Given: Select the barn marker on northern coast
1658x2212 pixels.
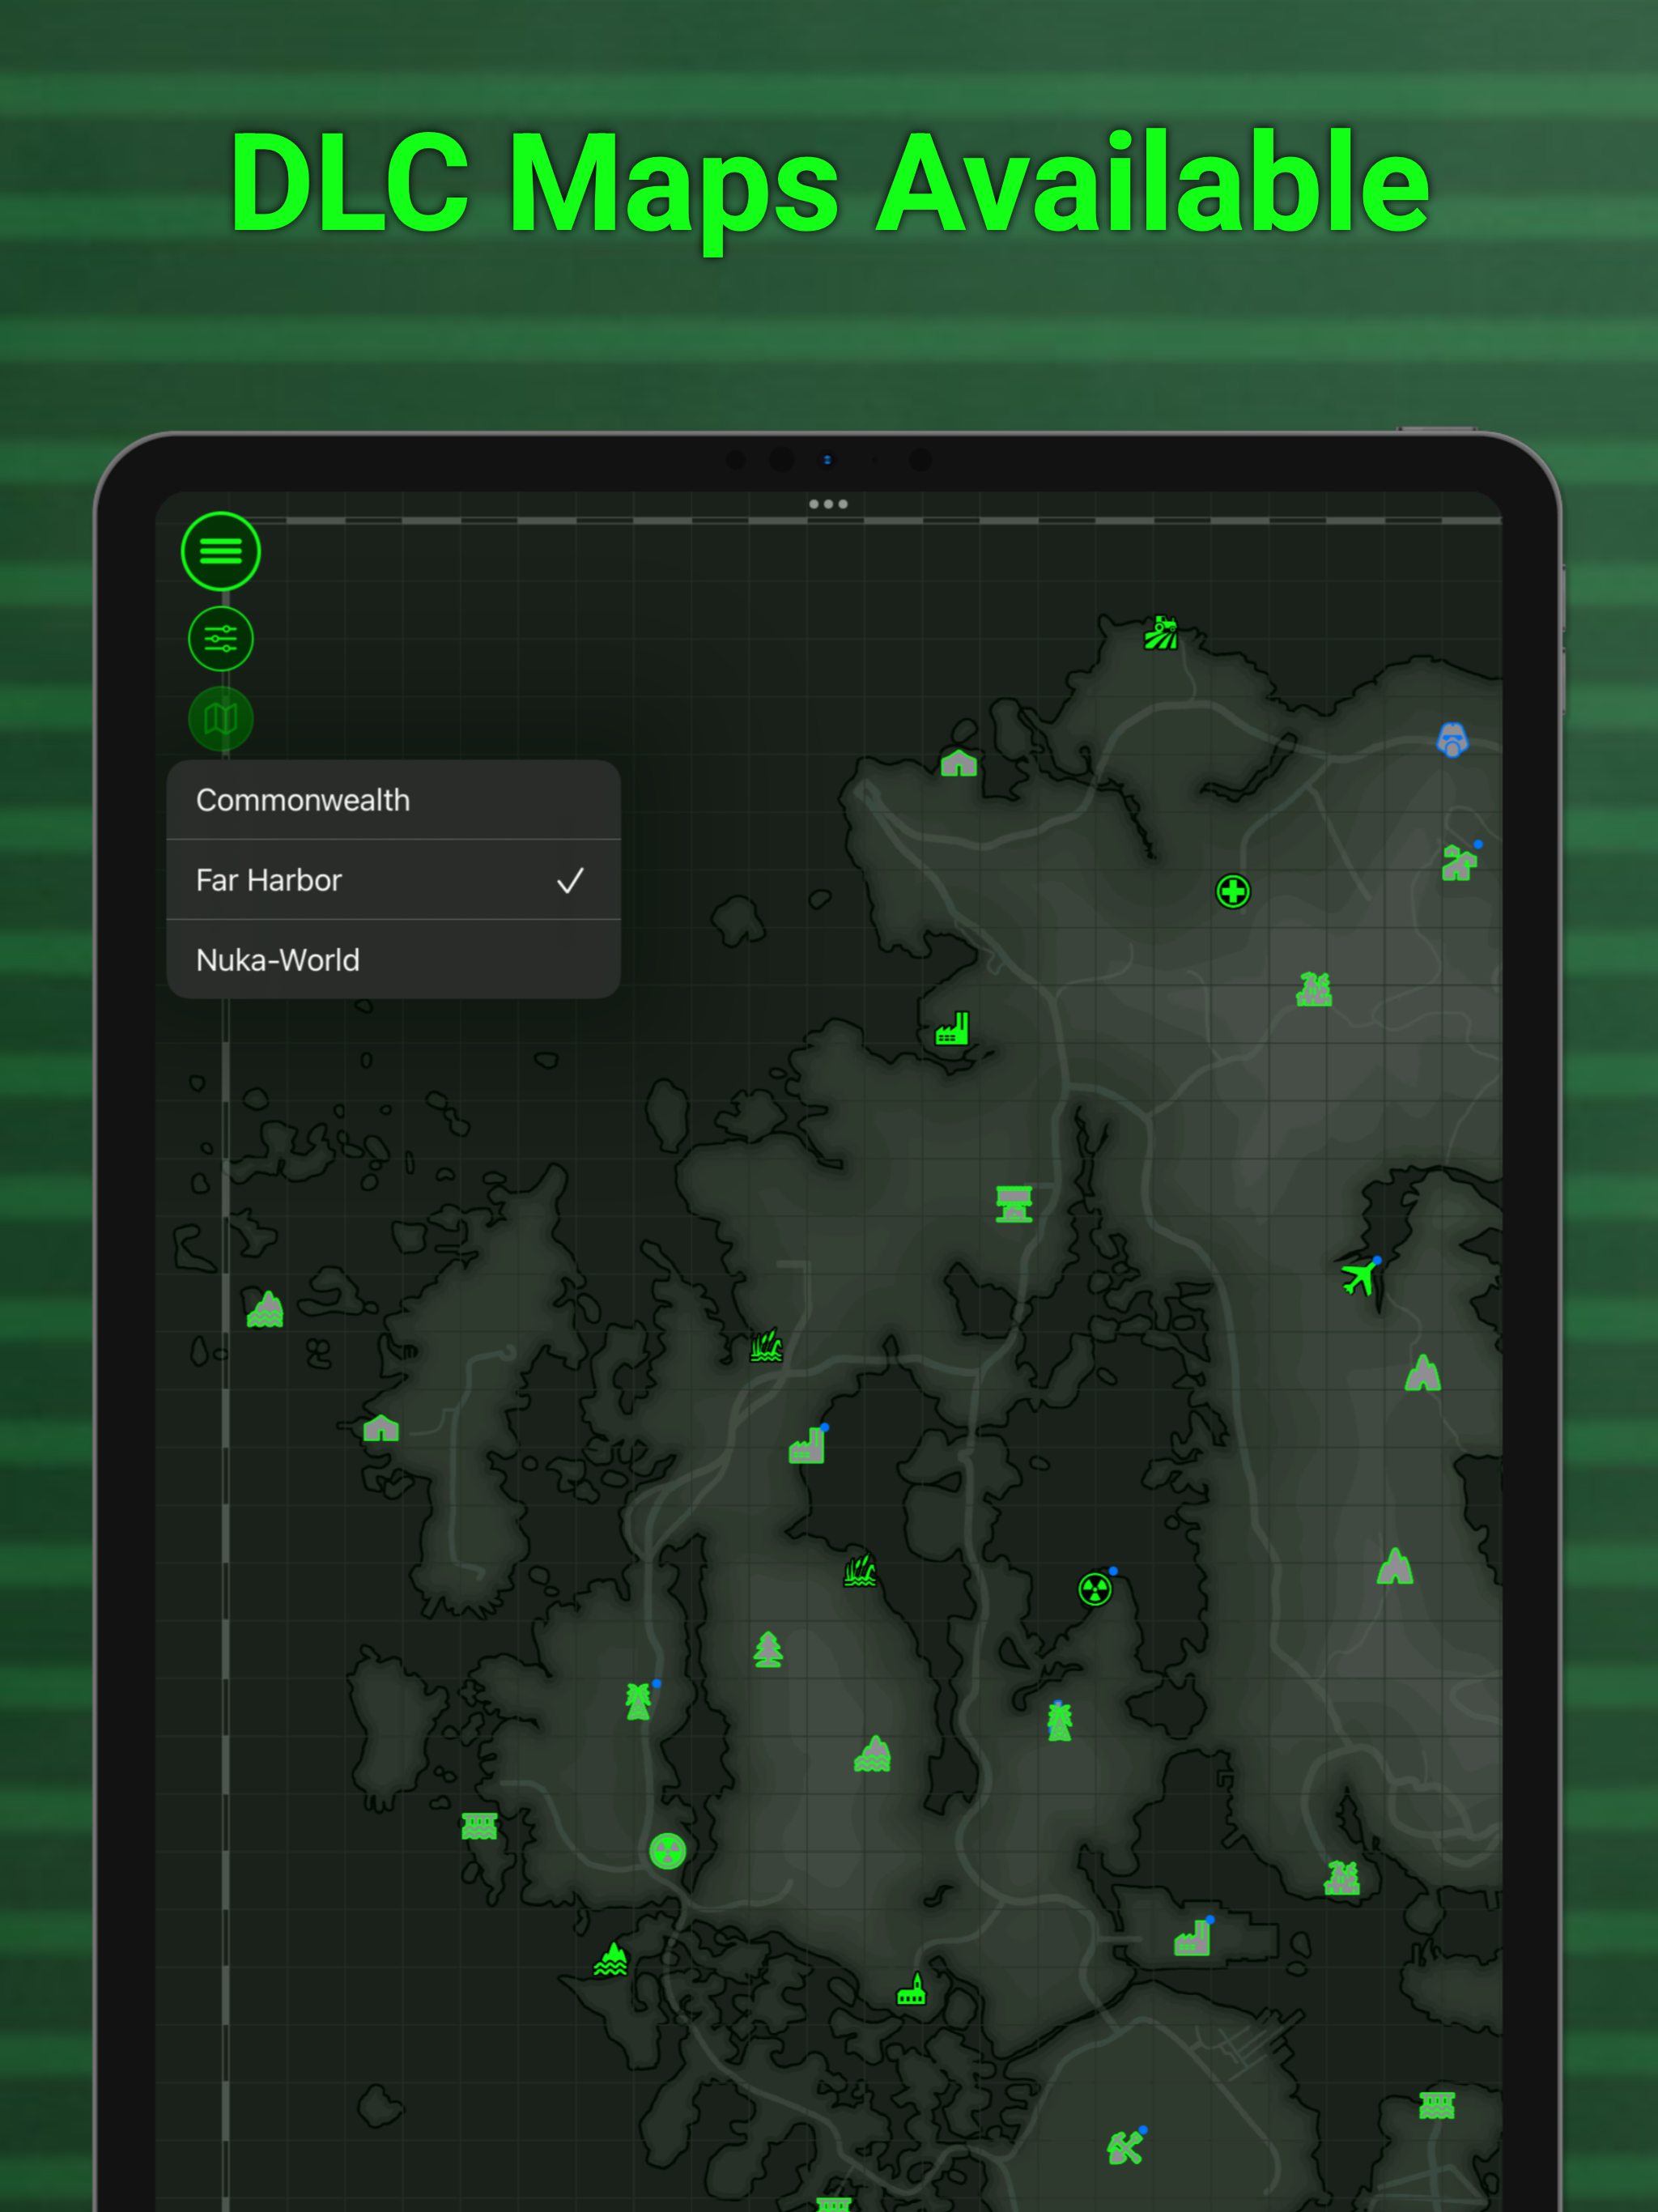Looking at the screenshot, I should [959, 763].
